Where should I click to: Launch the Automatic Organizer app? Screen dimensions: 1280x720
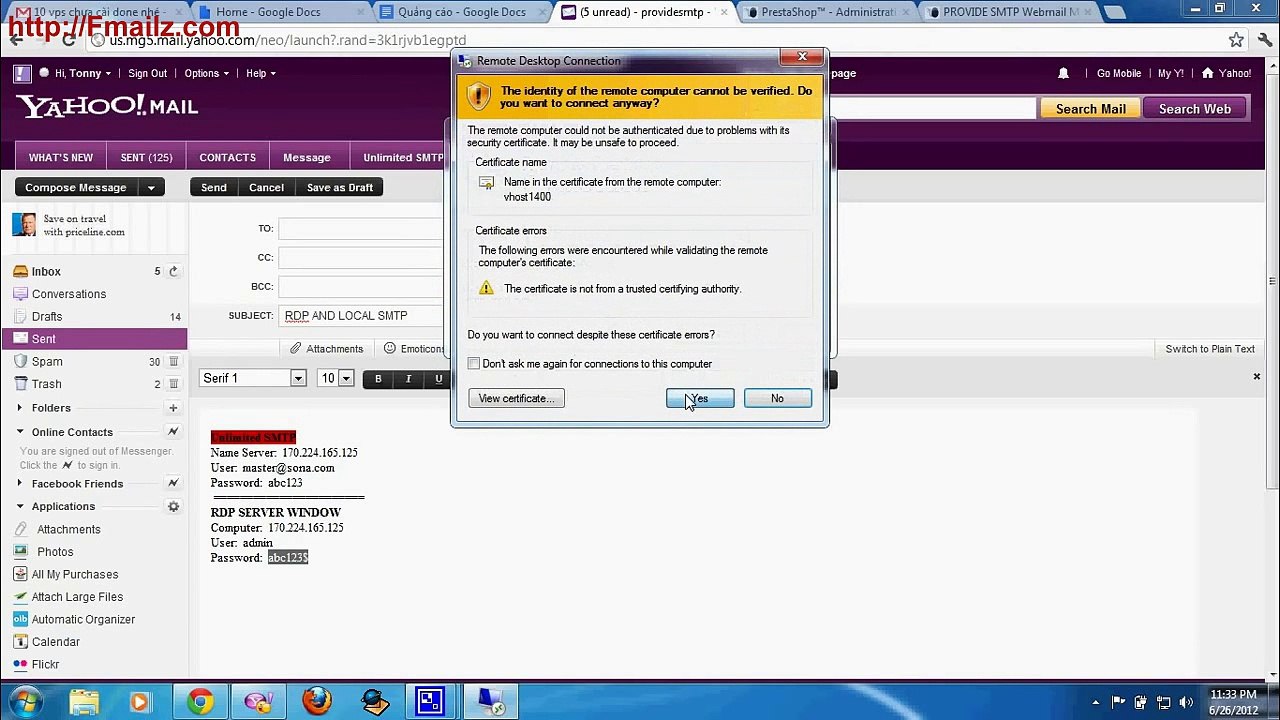(x=83, y=619)
